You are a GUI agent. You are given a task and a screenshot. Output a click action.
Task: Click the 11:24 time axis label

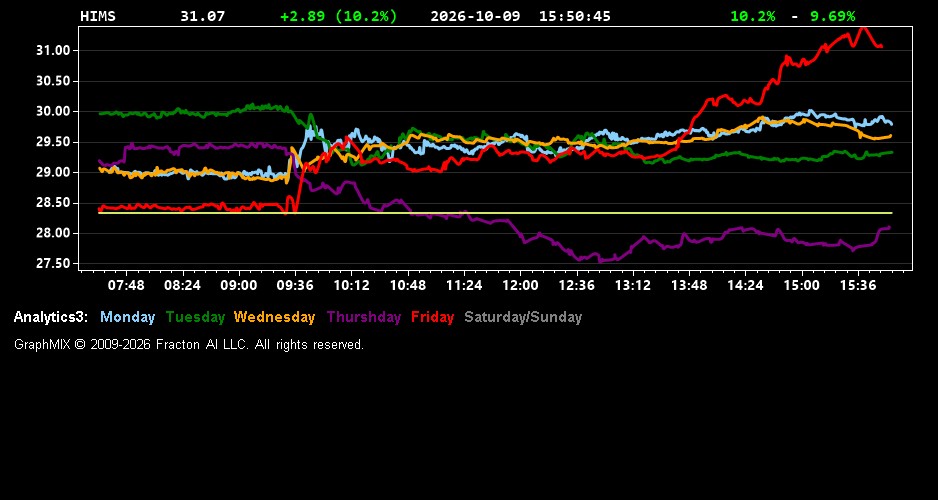[x=464, y=285]
